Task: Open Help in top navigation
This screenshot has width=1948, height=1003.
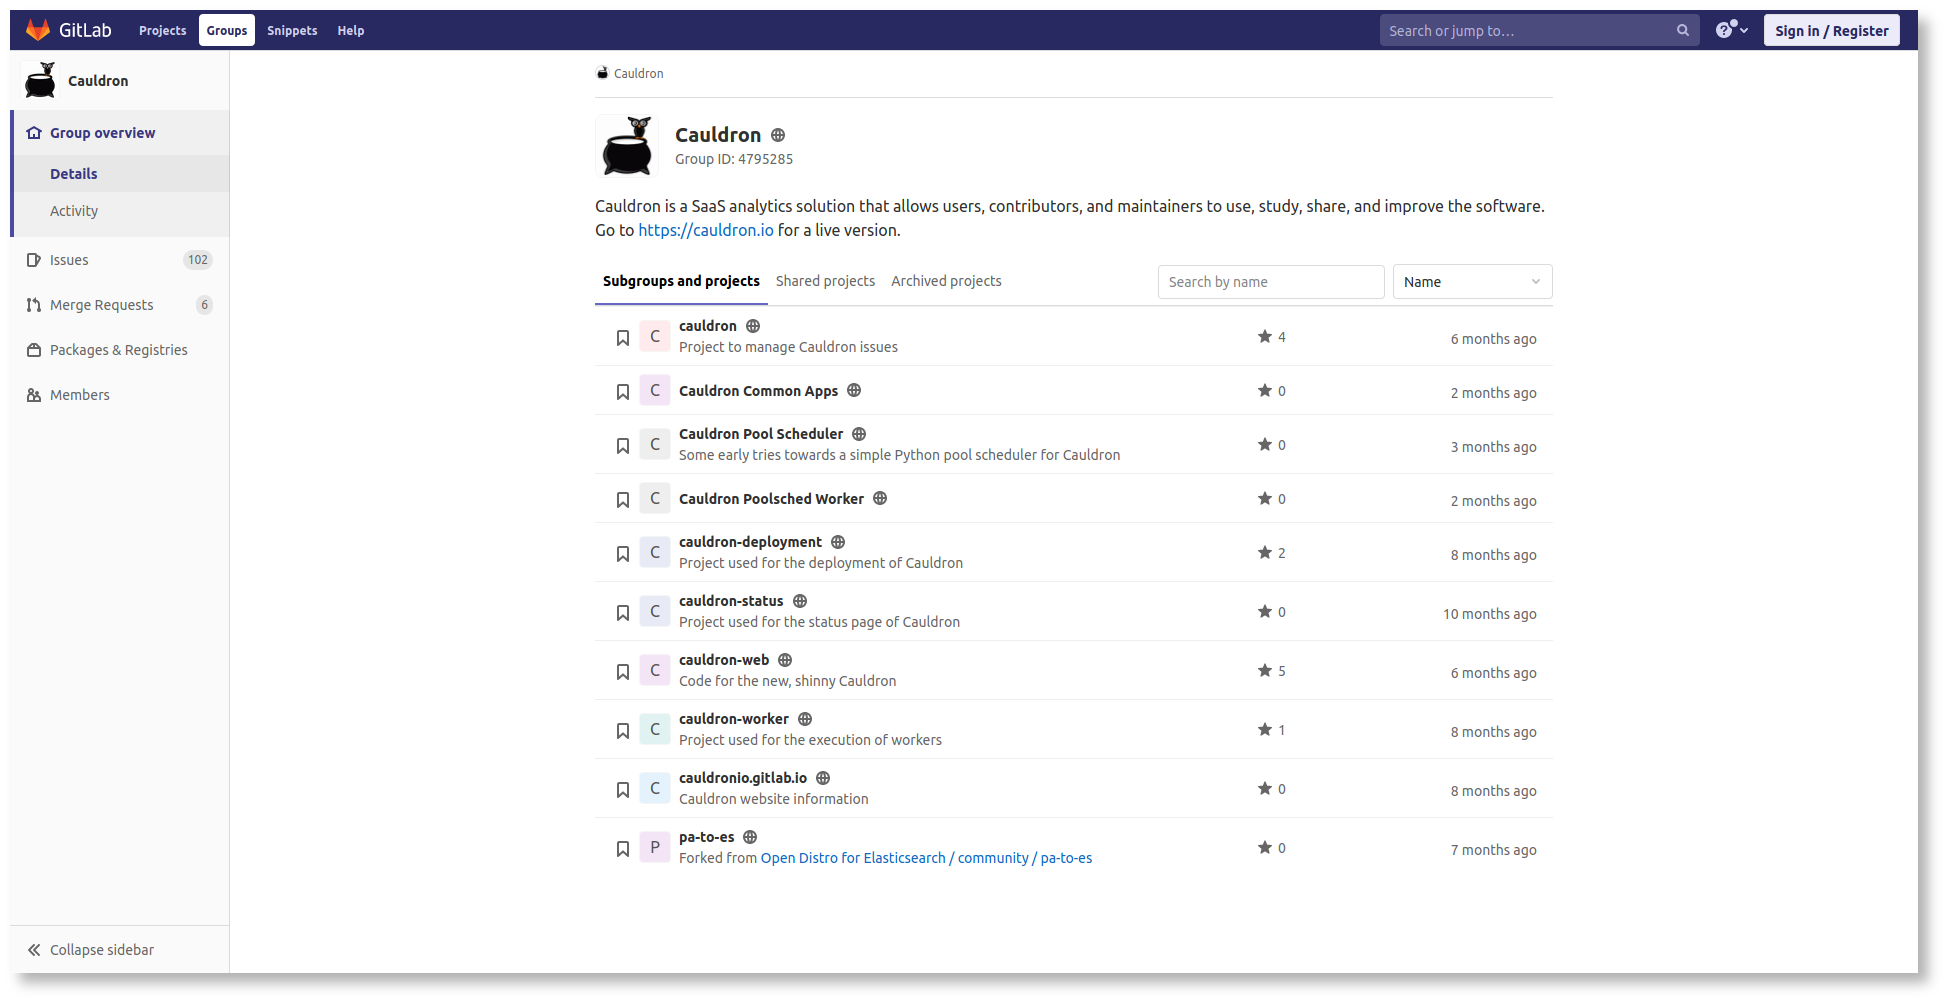Action: click(351, 30)
